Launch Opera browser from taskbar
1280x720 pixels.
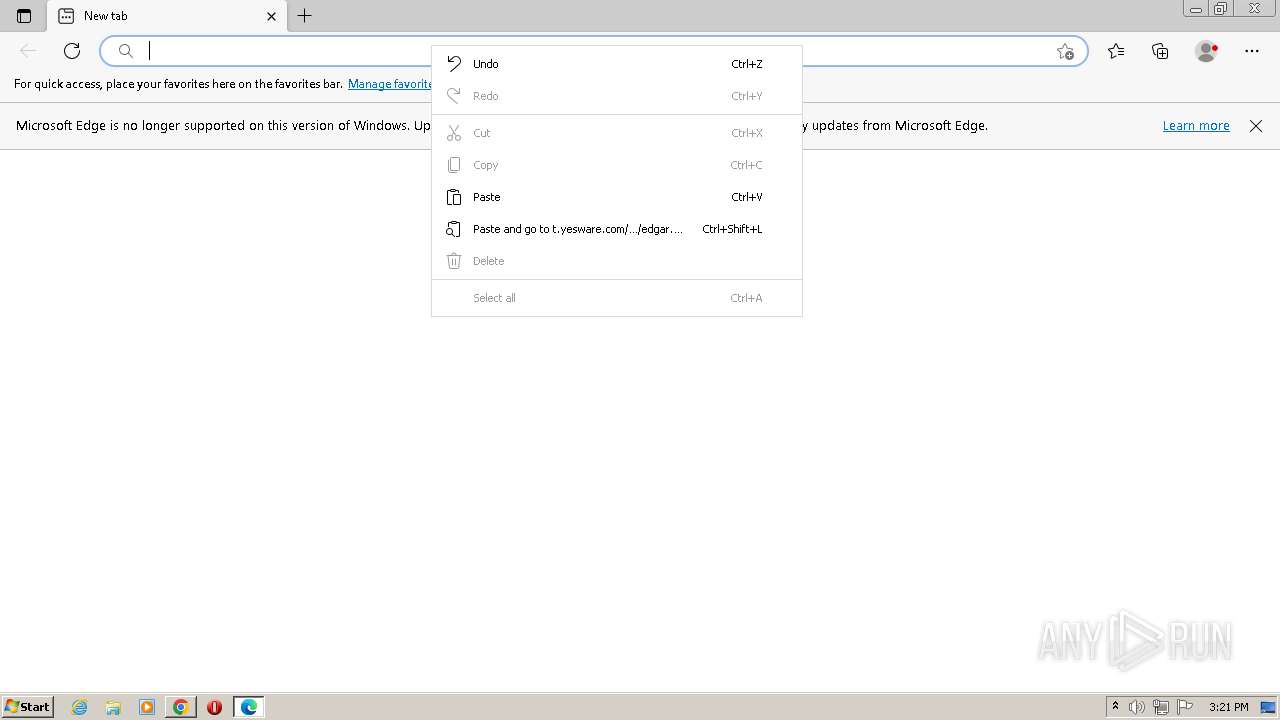(214, 707)
